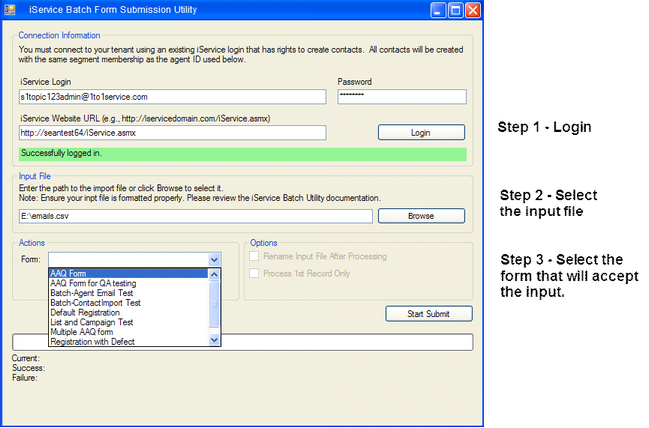Click the form list scroll-up arrow
The width and height of the screenshot is (649, 428).
[214, 274]
